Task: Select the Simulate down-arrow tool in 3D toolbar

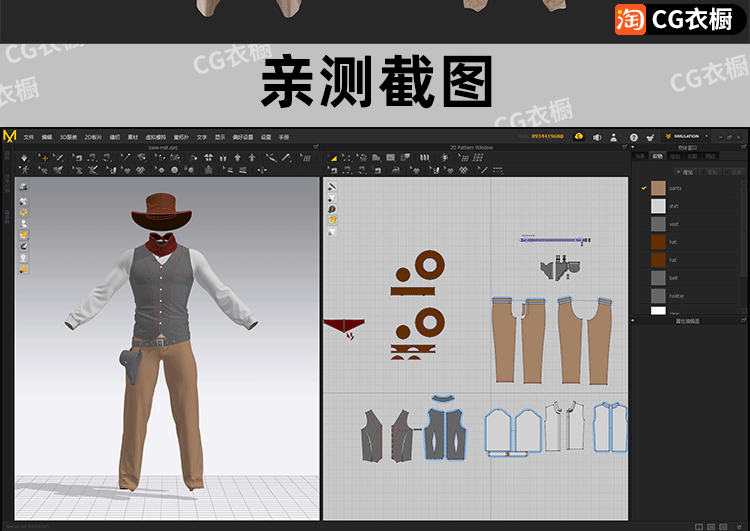Action: click(24, 157)
